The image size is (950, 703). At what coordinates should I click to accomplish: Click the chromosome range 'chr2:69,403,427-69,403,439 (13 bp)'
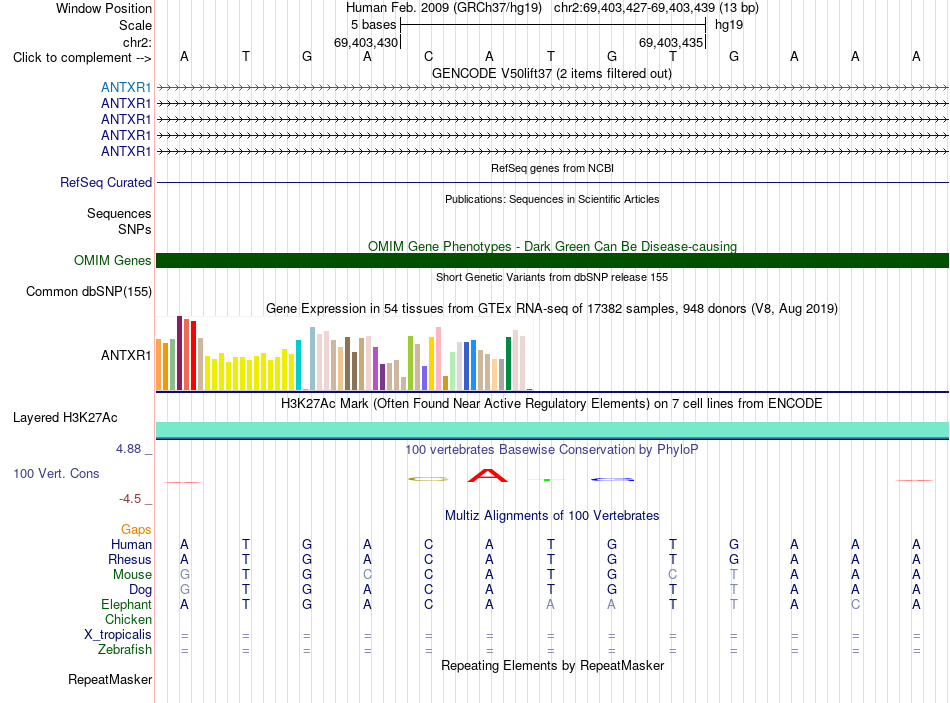pos(656,8)
